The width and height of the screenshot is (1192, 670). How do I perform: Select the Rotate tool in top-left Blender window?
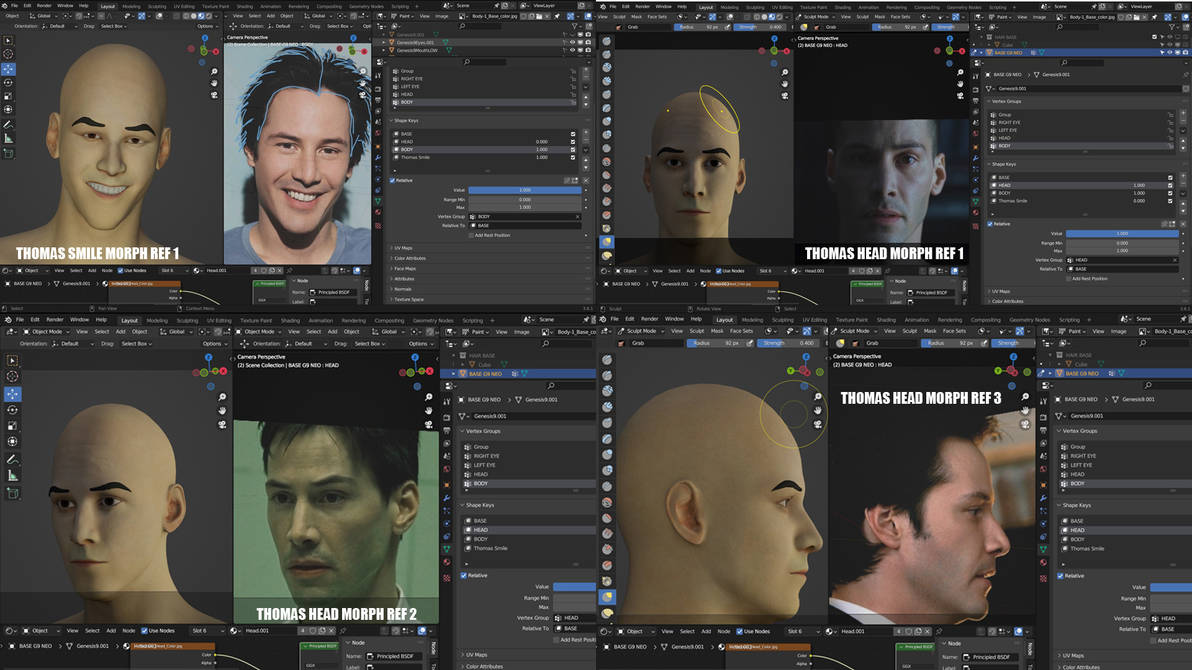point(8,82)
